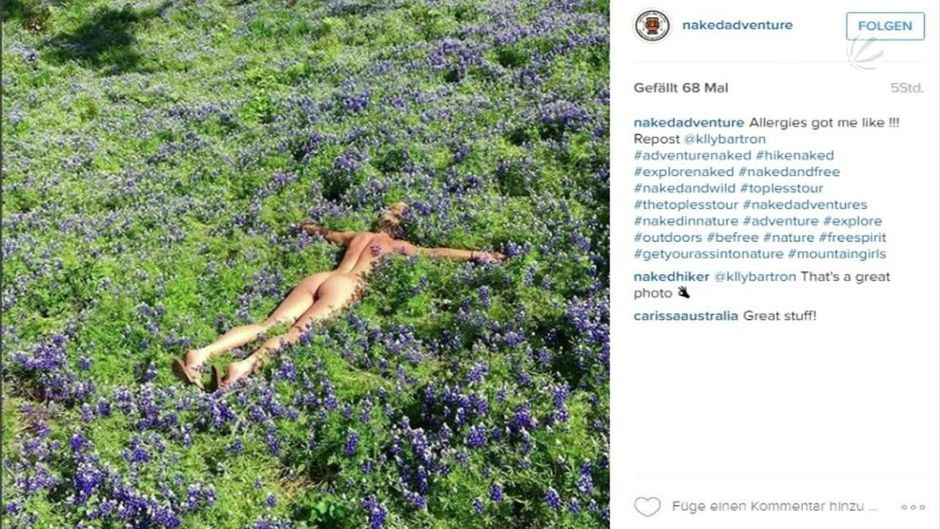The height and width of the screenshot is (529, 940).
Task: Click the flower field post photo
Action: pyautogui.click(x=305, y=264)
